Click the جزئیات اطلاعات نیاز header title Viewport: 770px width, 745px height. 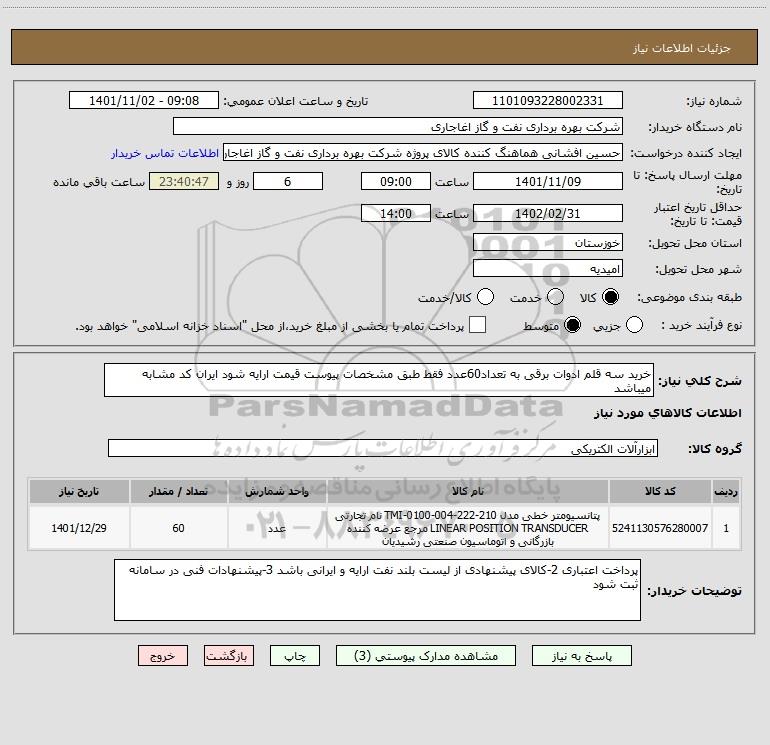tap(682, 48)
